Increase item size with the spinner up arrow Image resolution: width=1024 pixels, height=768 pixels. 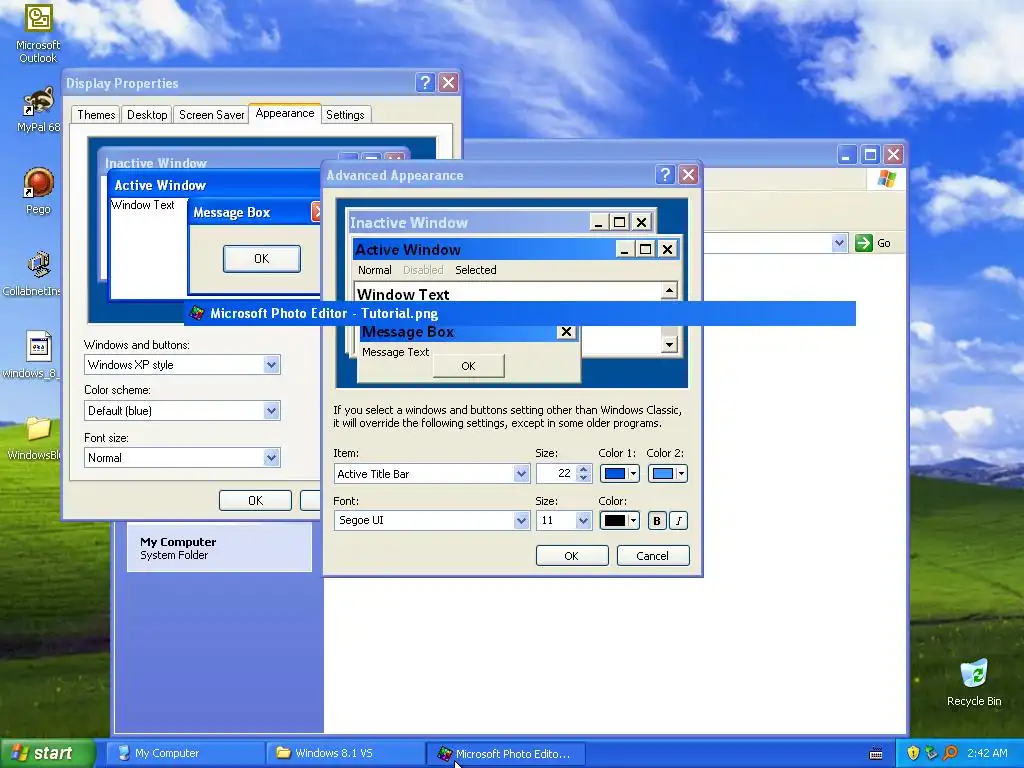(x=584, y=469)
